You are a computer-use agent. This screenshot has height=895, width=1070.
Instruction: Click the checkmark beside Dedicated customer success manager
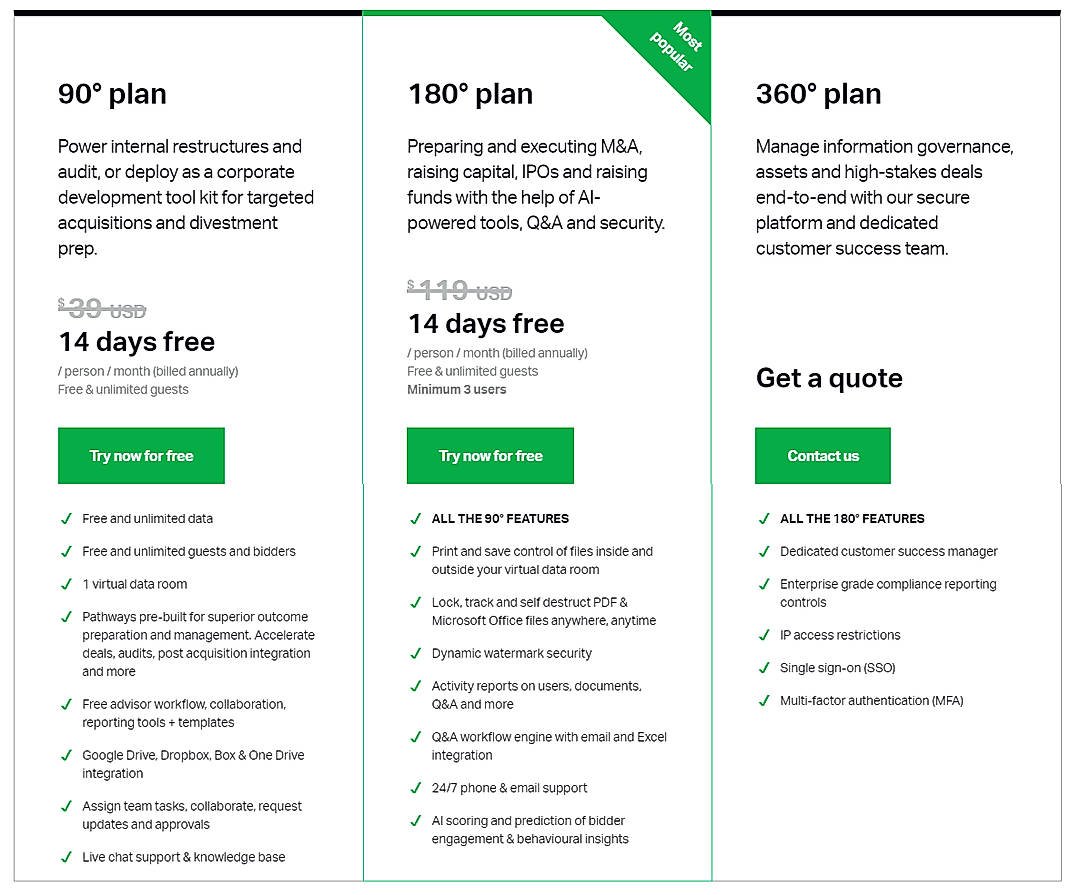click(764, 551)
